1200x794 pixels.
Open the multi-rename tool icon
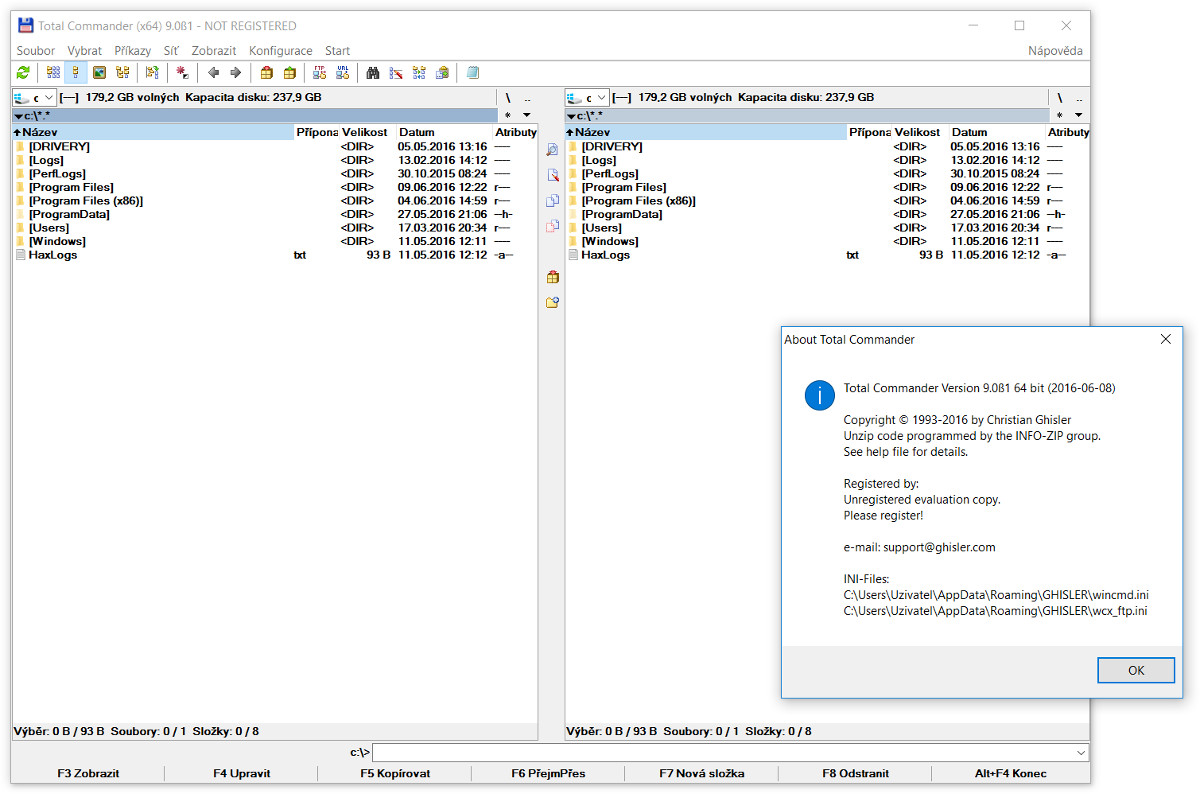coord(396,72)
